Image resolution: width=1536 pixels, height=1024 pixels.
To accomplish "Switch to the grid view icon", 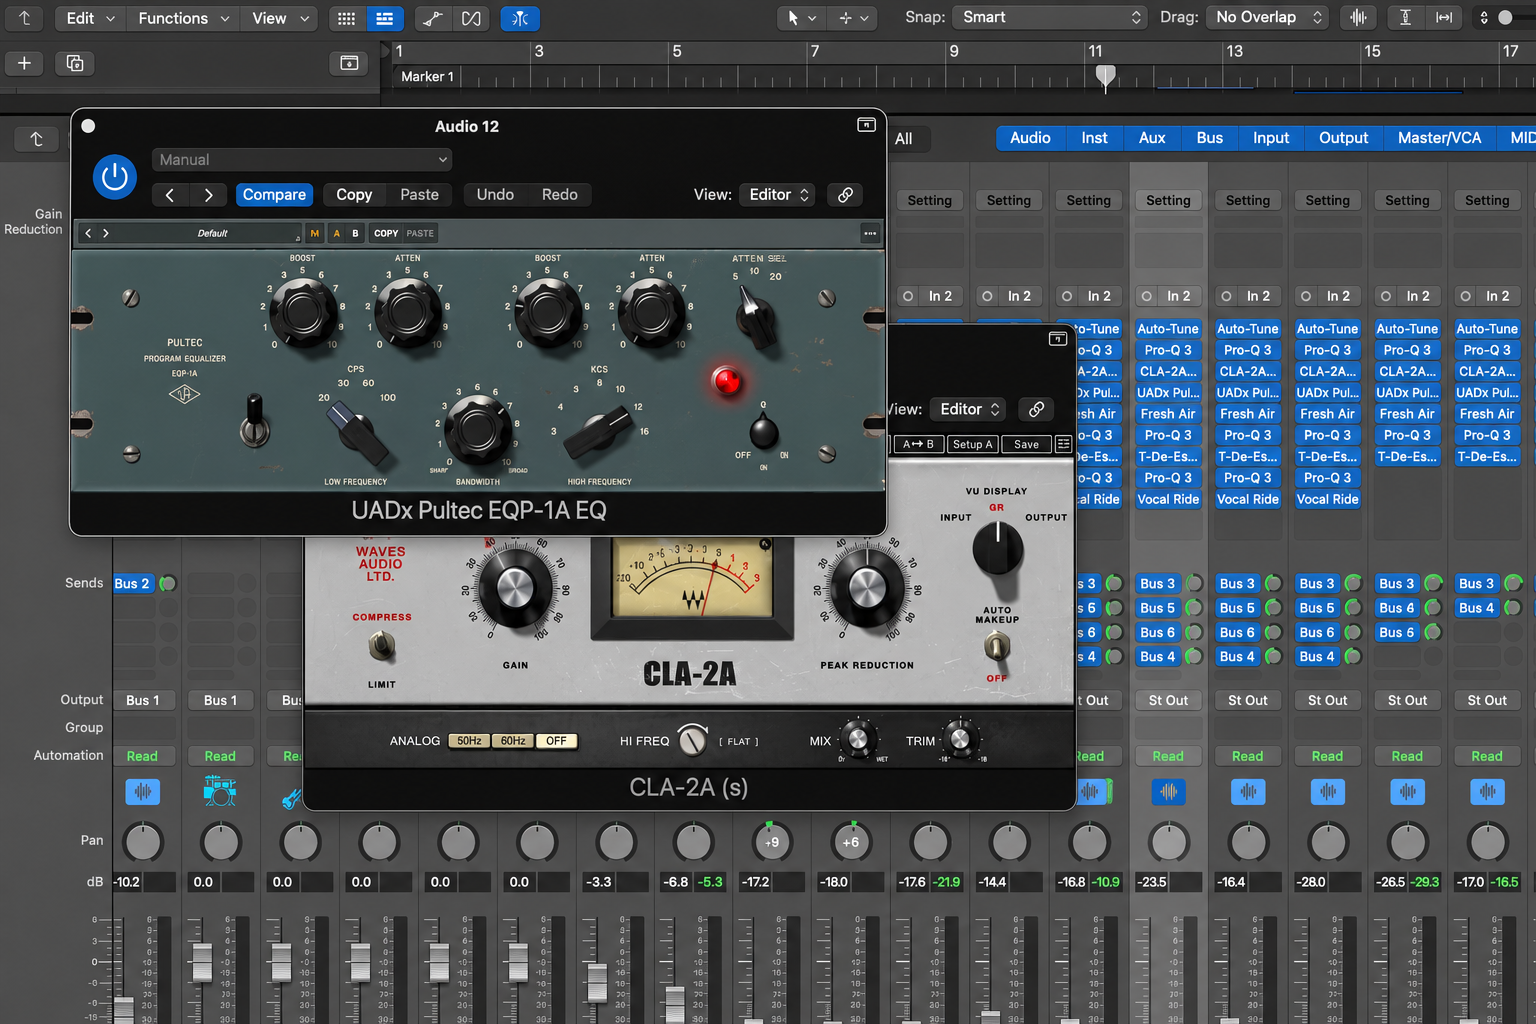I will pyautogui.click(x=346, y=18).
